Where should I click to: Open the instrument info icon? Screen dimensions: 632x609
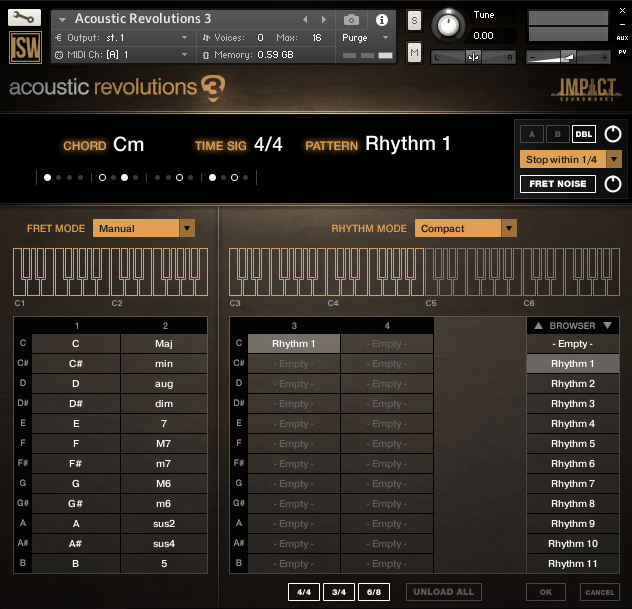tap(381, 19)
